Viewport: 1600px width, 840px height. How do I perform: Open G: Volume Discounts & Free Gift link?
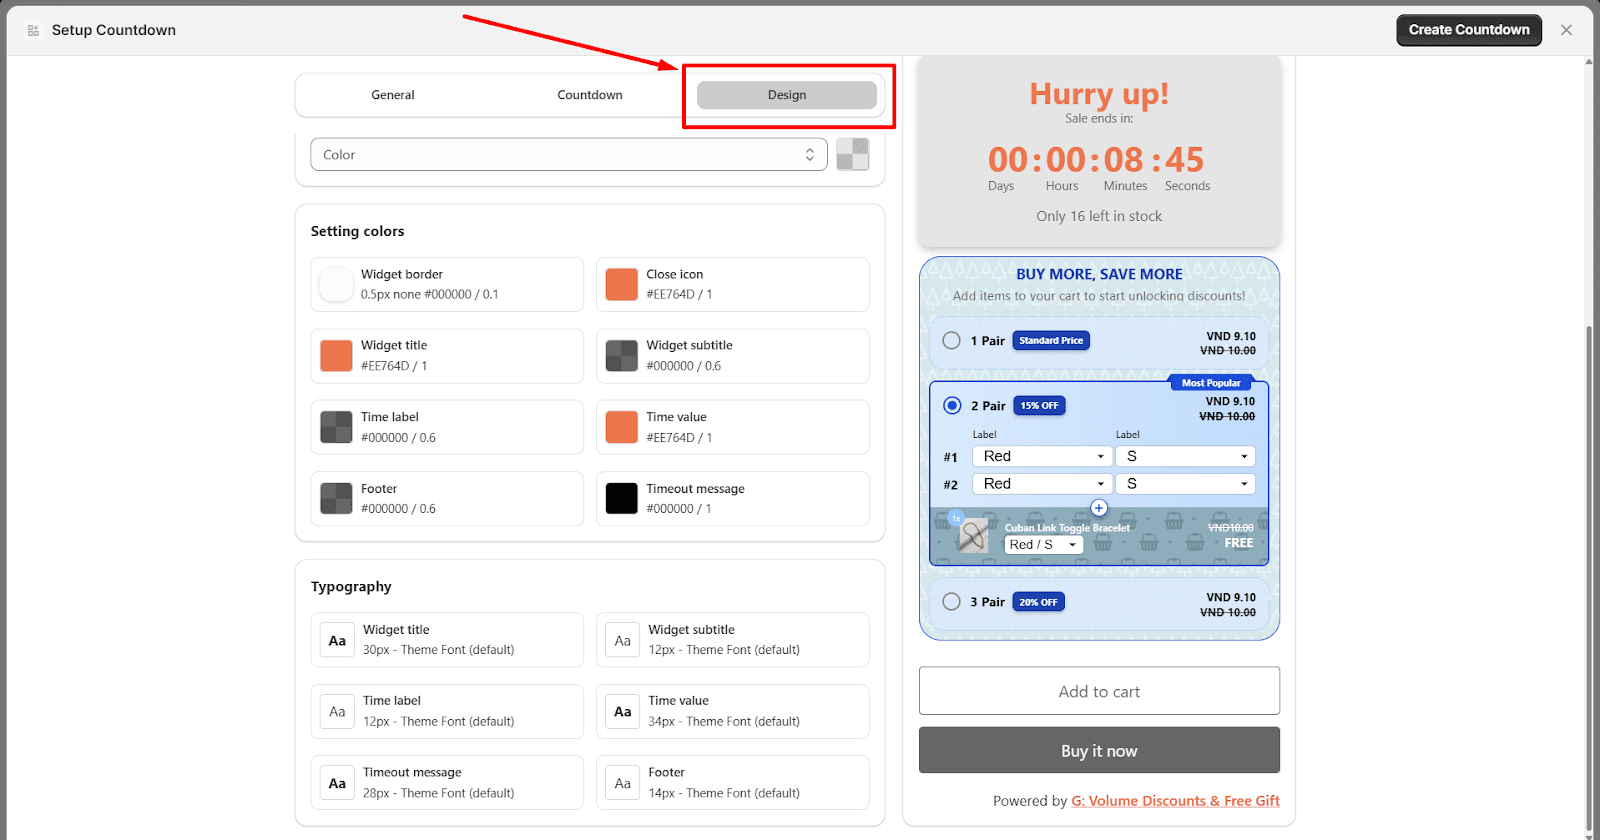[x=1175, y=801]
